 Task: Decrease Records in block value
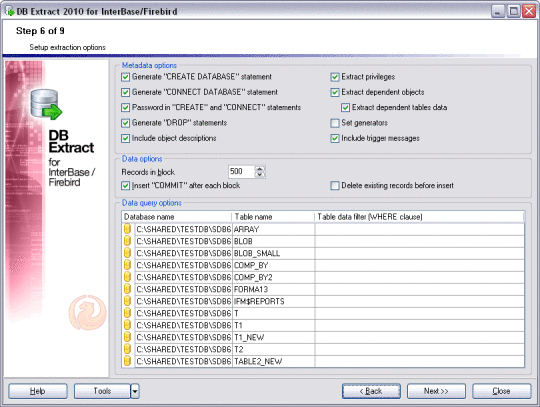pos(260,175)
